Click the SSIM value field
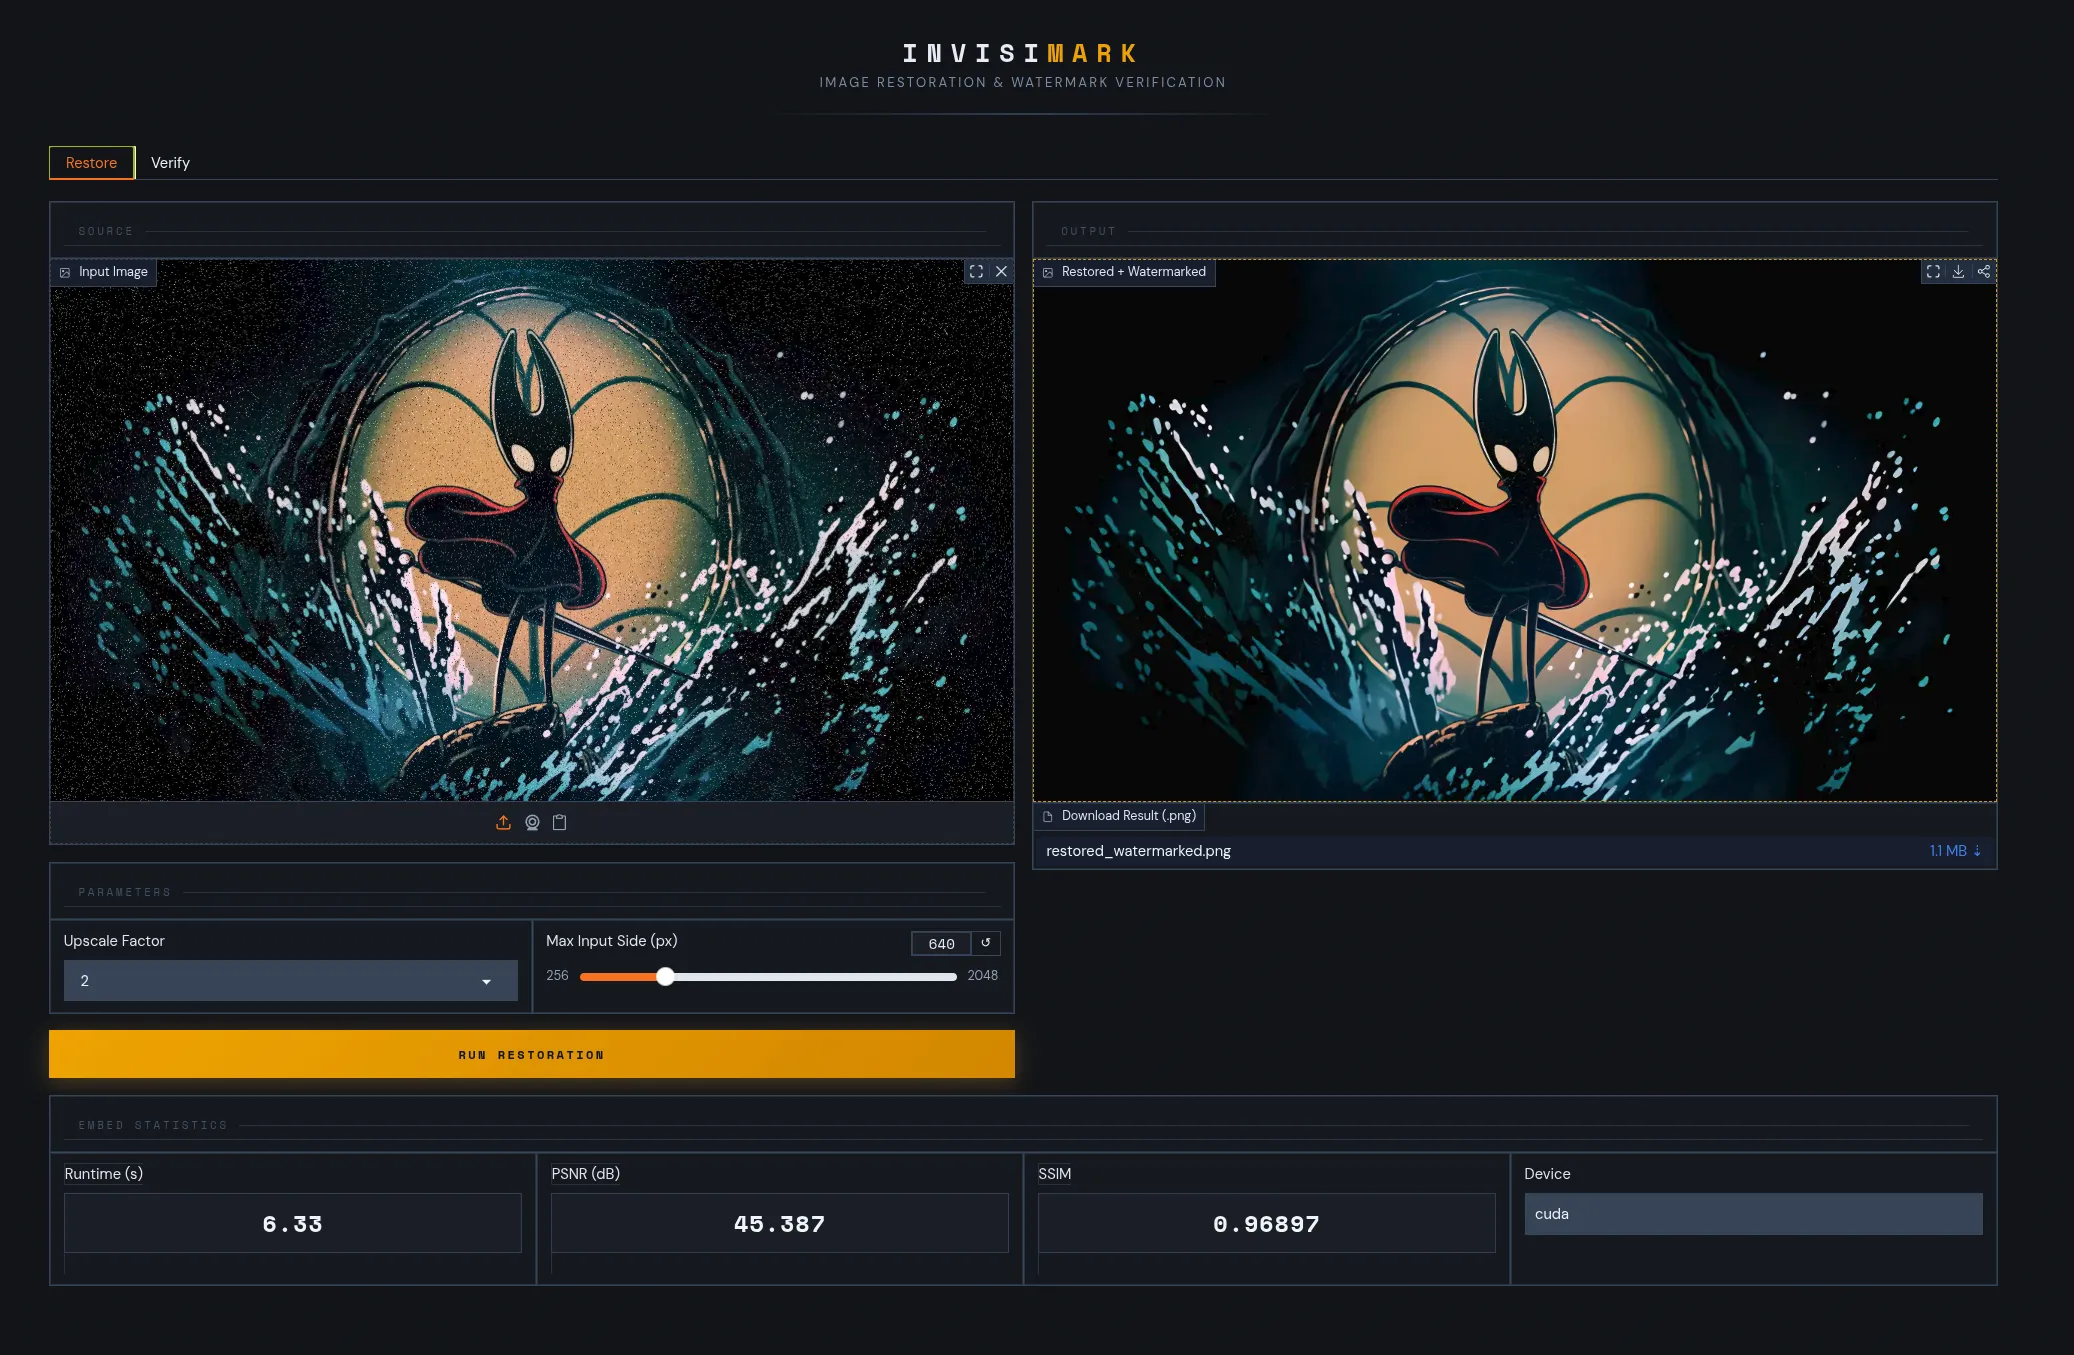Image resolution: width=2074 pixels, height=1355 pixels. click(x=1267, y=1224)
